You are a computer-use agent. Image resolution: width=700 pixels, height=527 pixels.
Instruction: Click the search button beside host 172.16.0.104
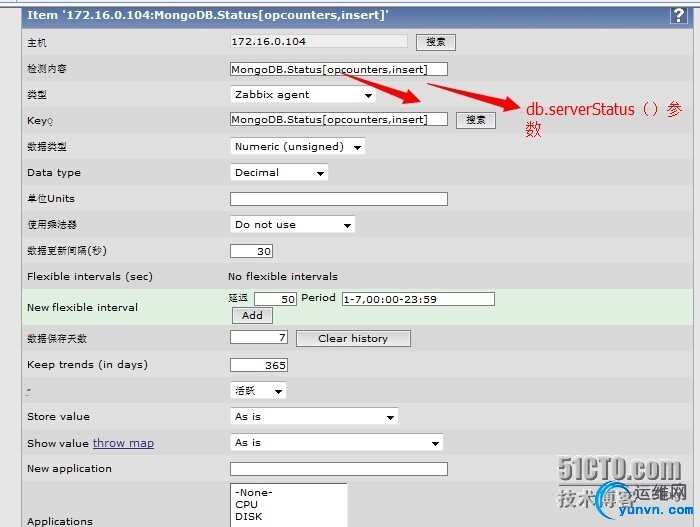(x=436, y=42)
